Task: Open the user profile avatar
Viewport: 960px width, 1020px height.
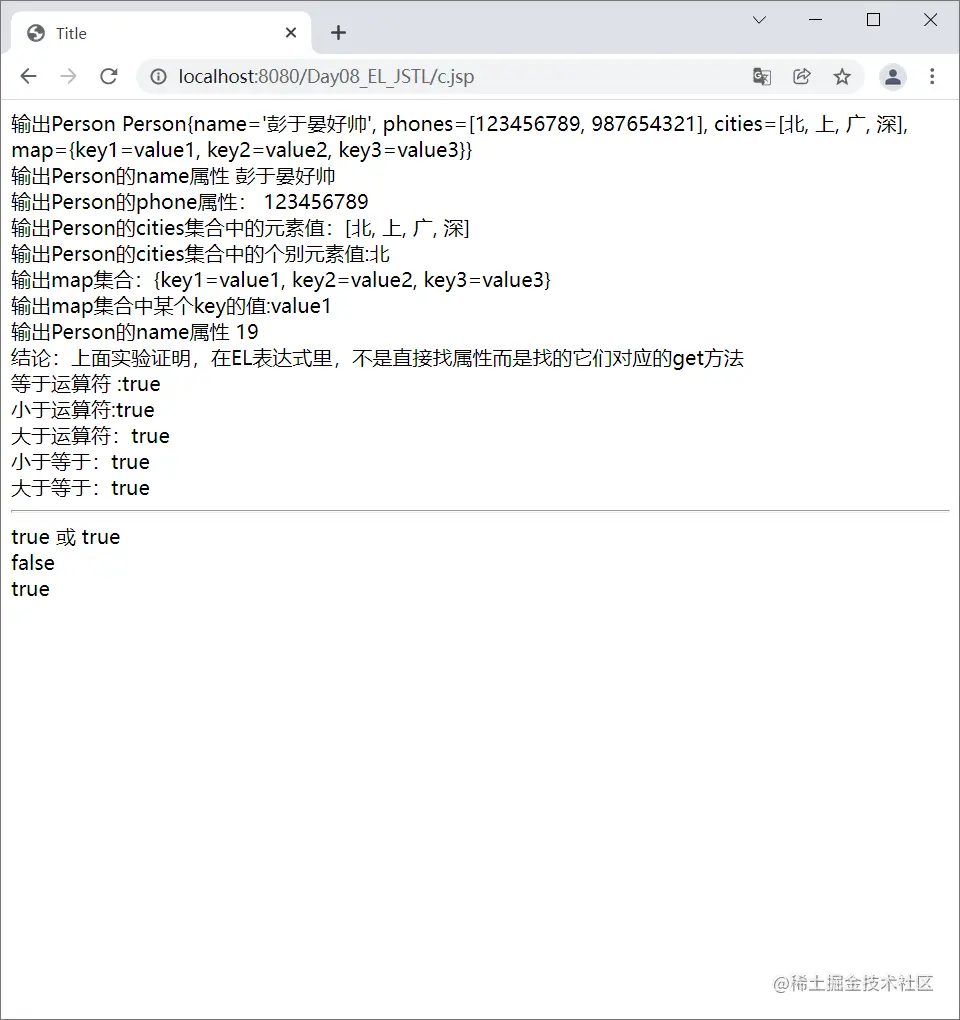Action: [x=893, y=77]
